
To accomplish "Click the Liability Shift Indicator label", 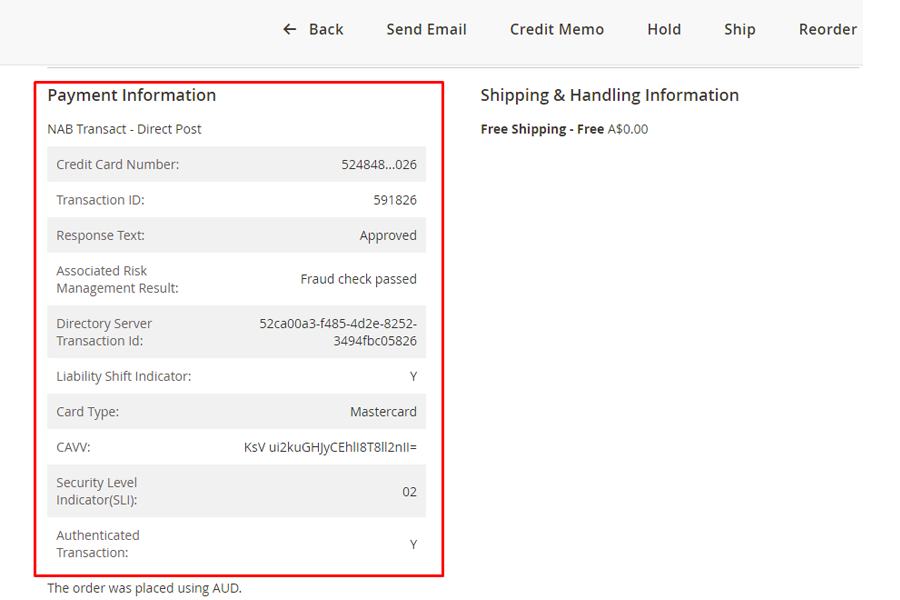I will pyautogui.click(x=123, y=377).
